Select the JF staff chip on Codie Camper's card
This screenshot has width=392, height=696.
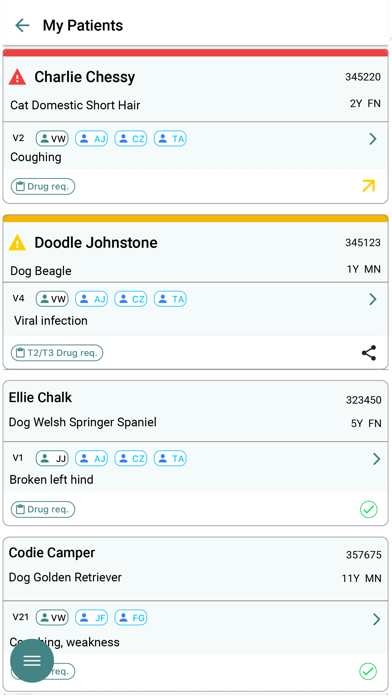(91, 617)
